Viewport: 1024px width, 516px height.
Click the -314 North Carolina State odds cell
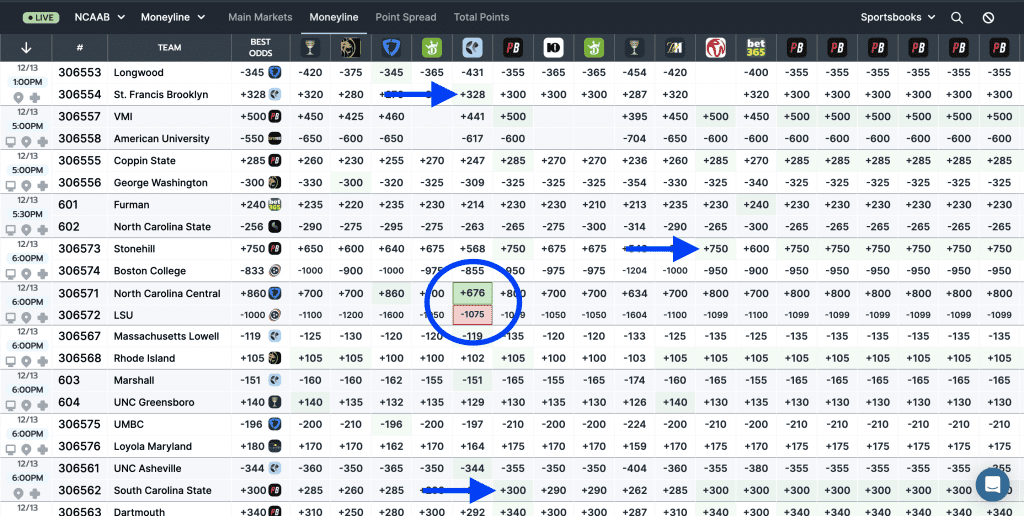pyautogui.click(x=635, y=227)
